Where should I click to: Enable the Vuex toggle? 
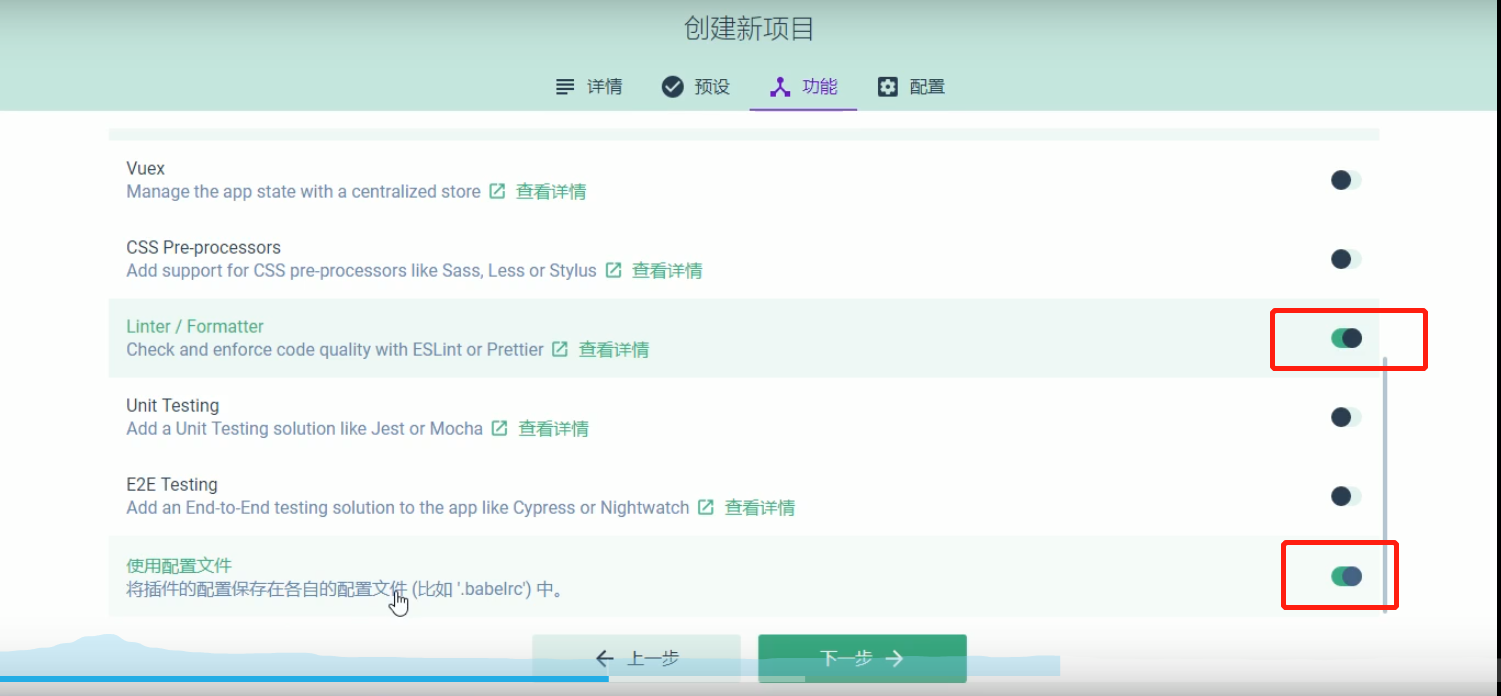point(1346,180)
